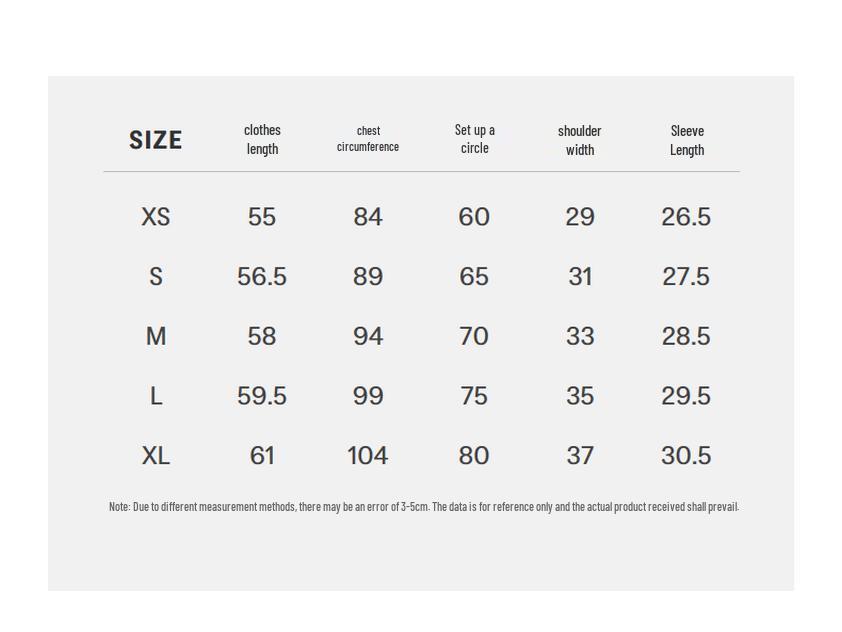Viewport: 842px width, 632px height.
Task: Select the clothes length value 59.5
Action: [262, 396]
